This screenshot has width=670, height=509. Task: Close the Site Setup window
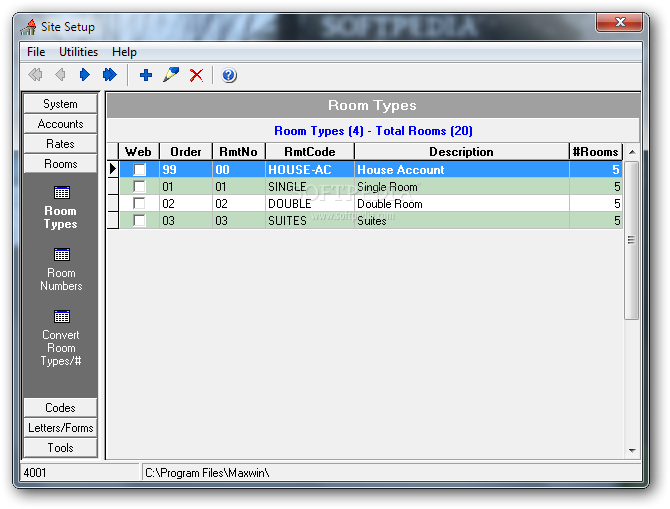click(x=620, y=22)
